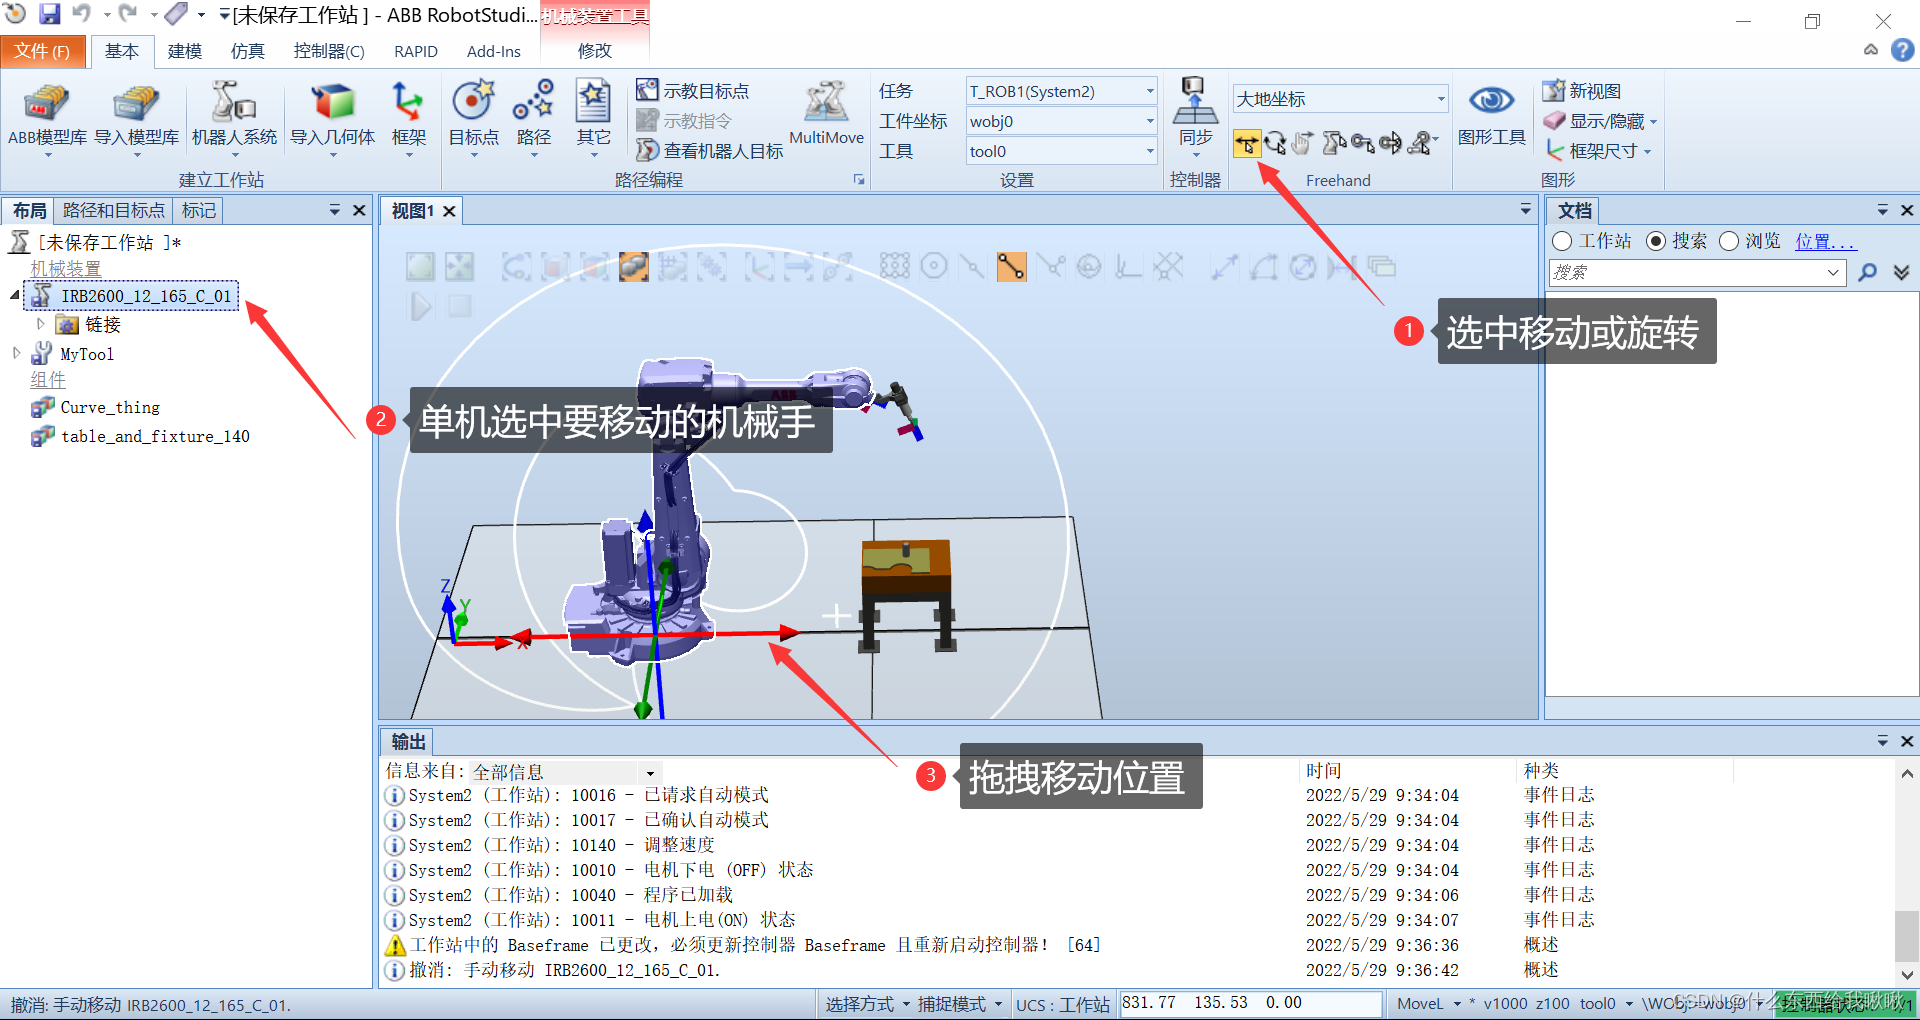Toggle the snap end icon
The width and height of the screenshot is (1920, 1020).
[1011, 266]
